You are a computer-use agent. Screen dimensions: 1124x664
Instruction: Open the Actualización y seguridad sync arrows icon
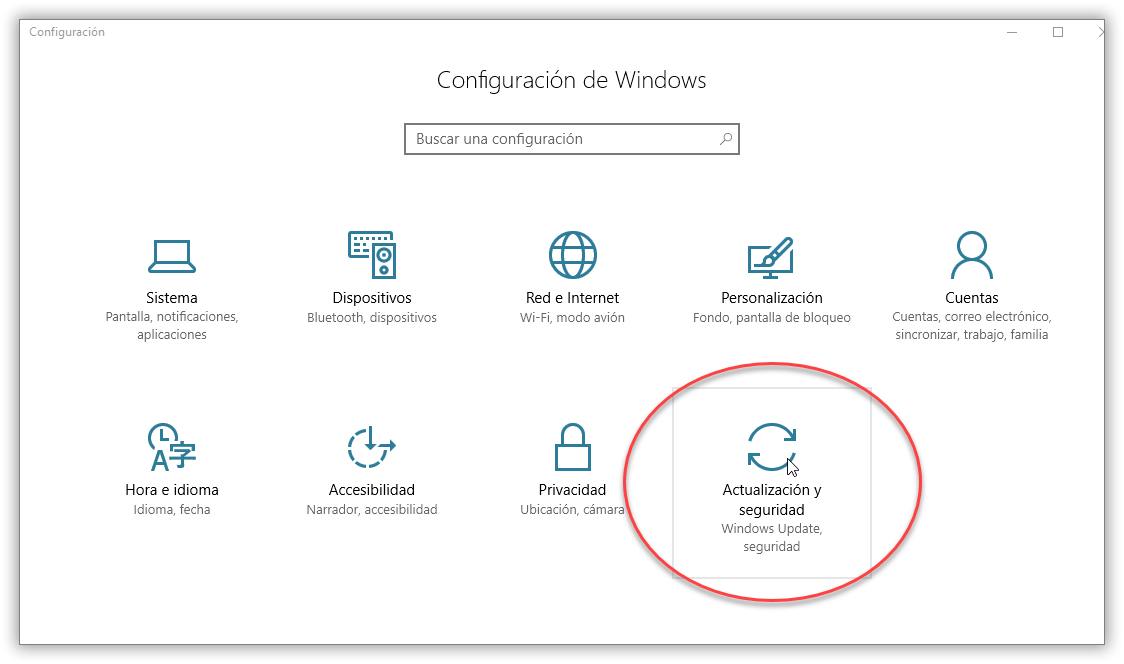pyautogui.click(x=771, y=447)
